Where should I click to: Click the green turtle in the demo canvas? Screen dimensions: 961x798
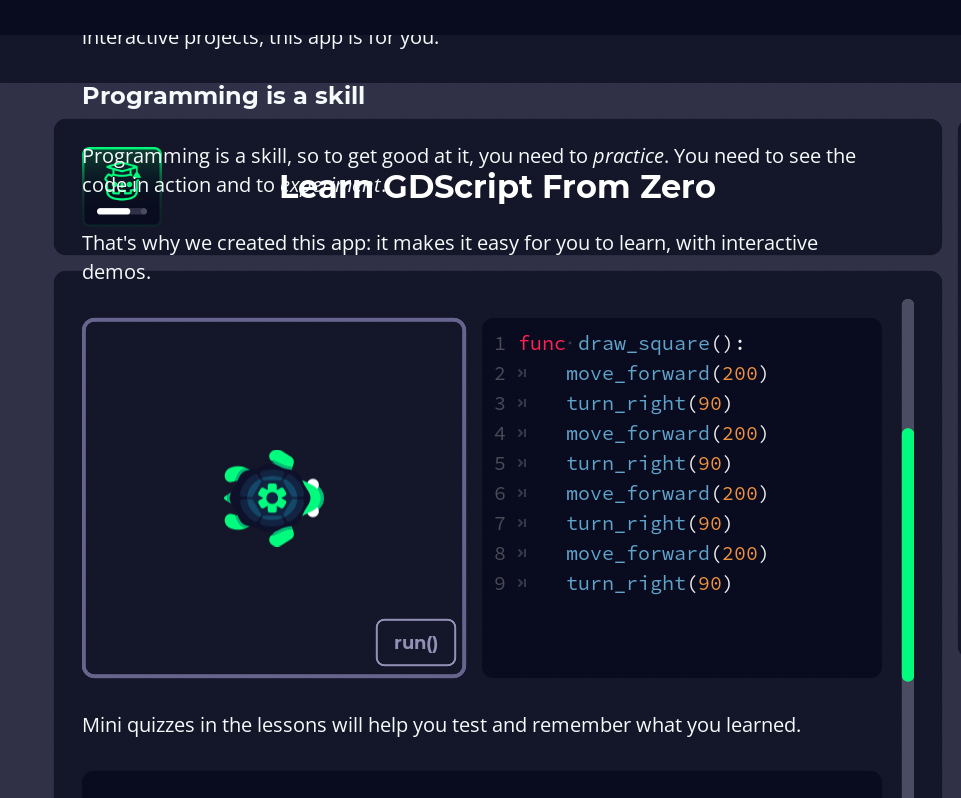click(x=273, y=498)
